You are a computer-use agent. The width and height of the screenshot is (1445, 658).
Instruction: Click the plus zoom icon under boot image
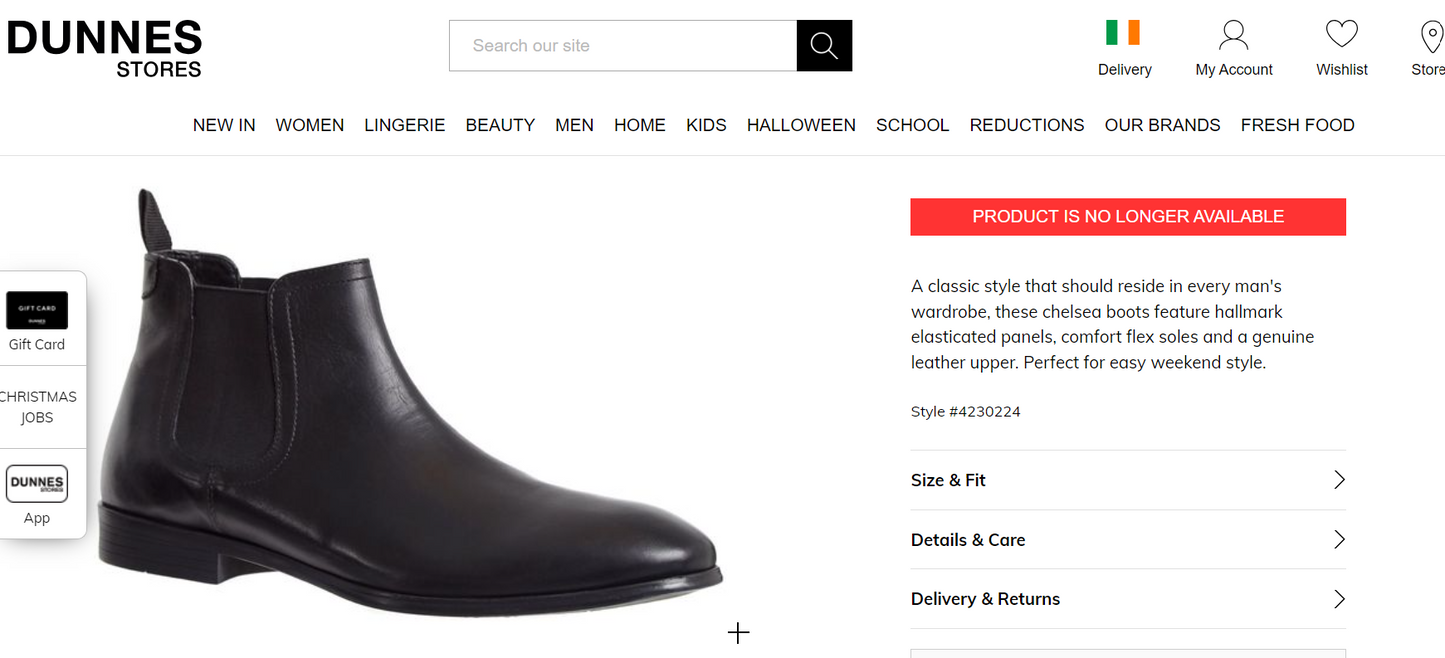[738, 632]
